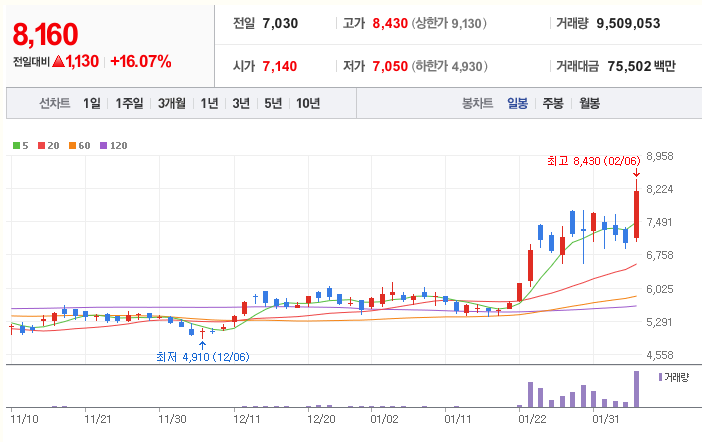Screen dimensions: 702x442
Task: Click the 시가 value 7,140
Action: pos(280,66)
